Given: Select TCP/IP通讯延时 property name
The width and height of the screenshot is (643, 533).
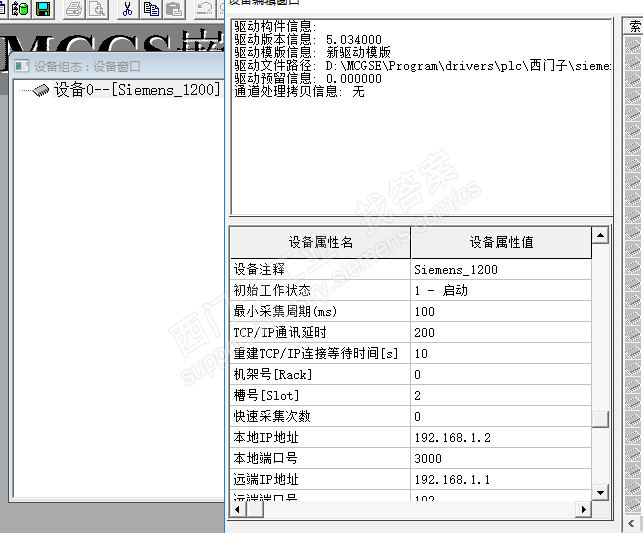Looking at the screenshot, I should coord(320,333).
